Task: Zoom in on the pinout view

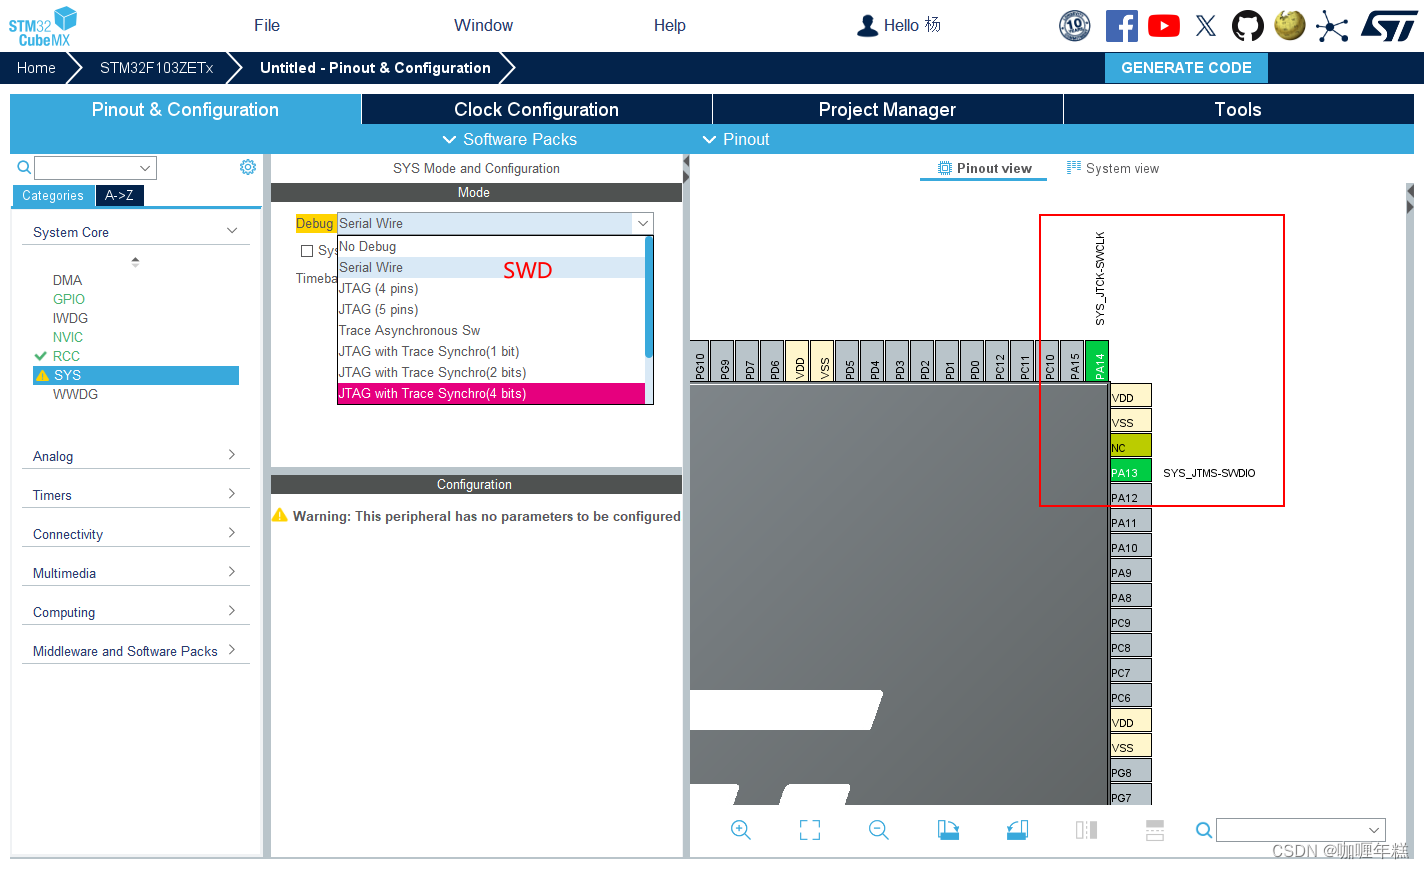Action: [x=741, y=830]
